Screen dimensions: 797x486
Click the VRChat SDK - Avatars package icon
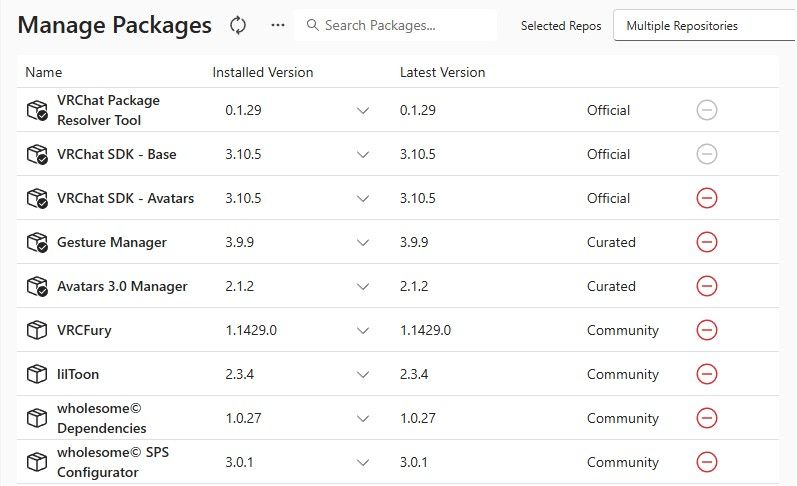[x=37, y=198]
